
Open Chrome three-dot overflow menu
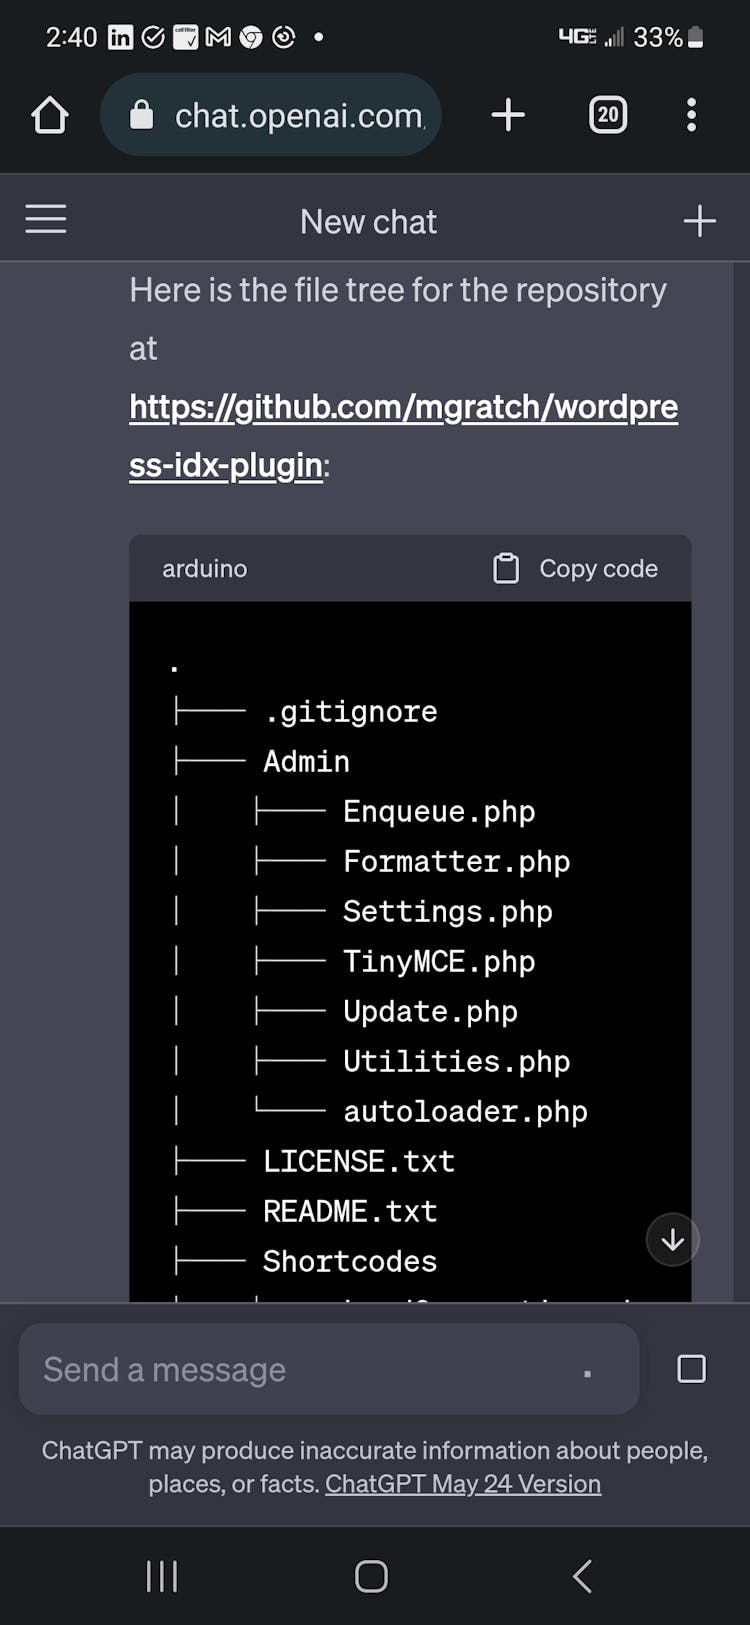coord(691,115)
